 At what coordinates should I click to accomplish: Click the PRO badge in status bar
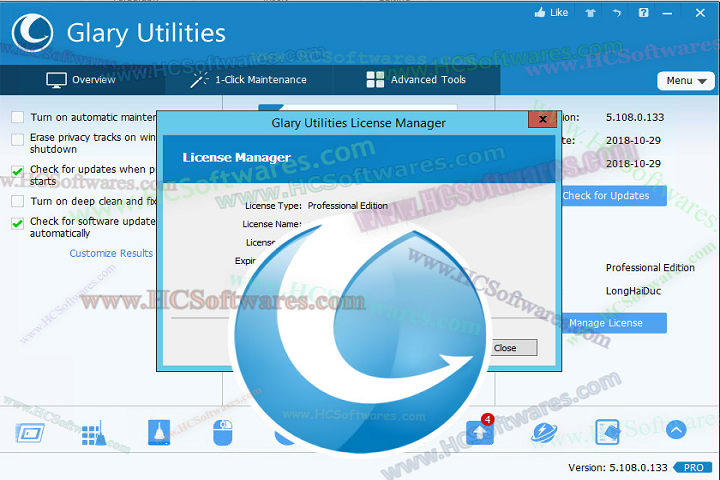pos(693,468)
